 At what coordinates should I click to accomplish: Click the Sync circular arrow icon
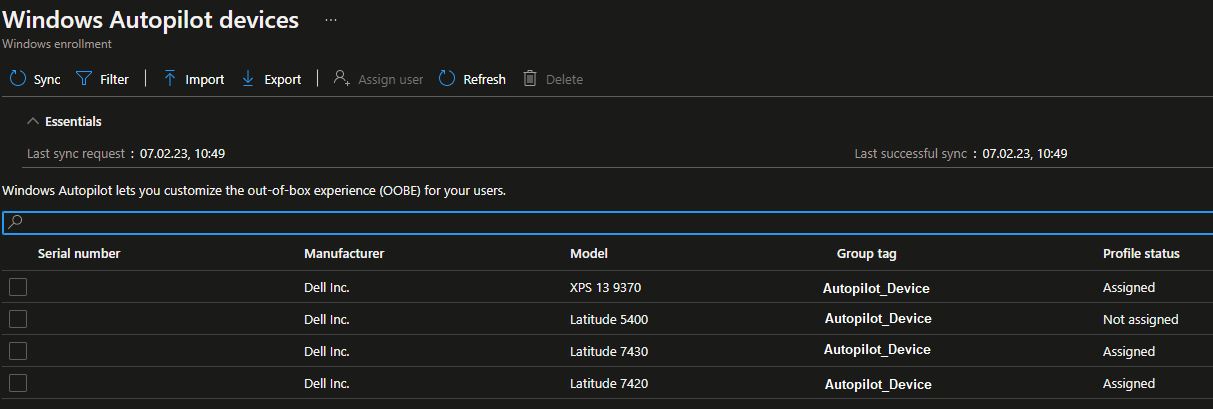click(x=17, y=79)
